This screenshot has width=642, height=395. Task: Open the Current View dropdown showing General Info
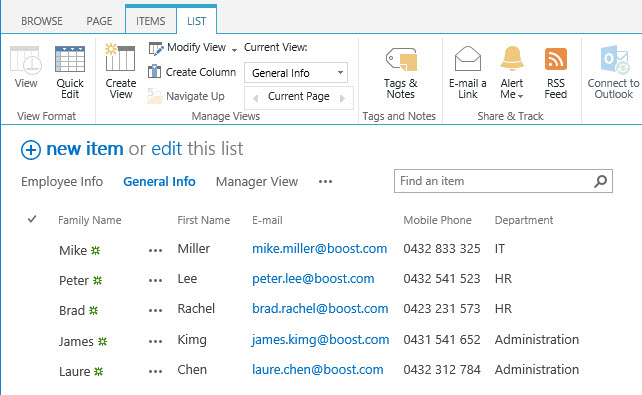click(x=296, y=73)
